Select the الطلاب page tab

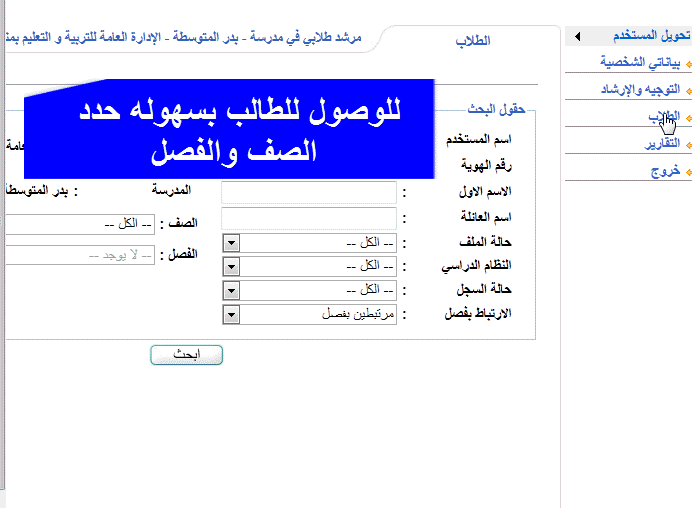tap(473, 41)
